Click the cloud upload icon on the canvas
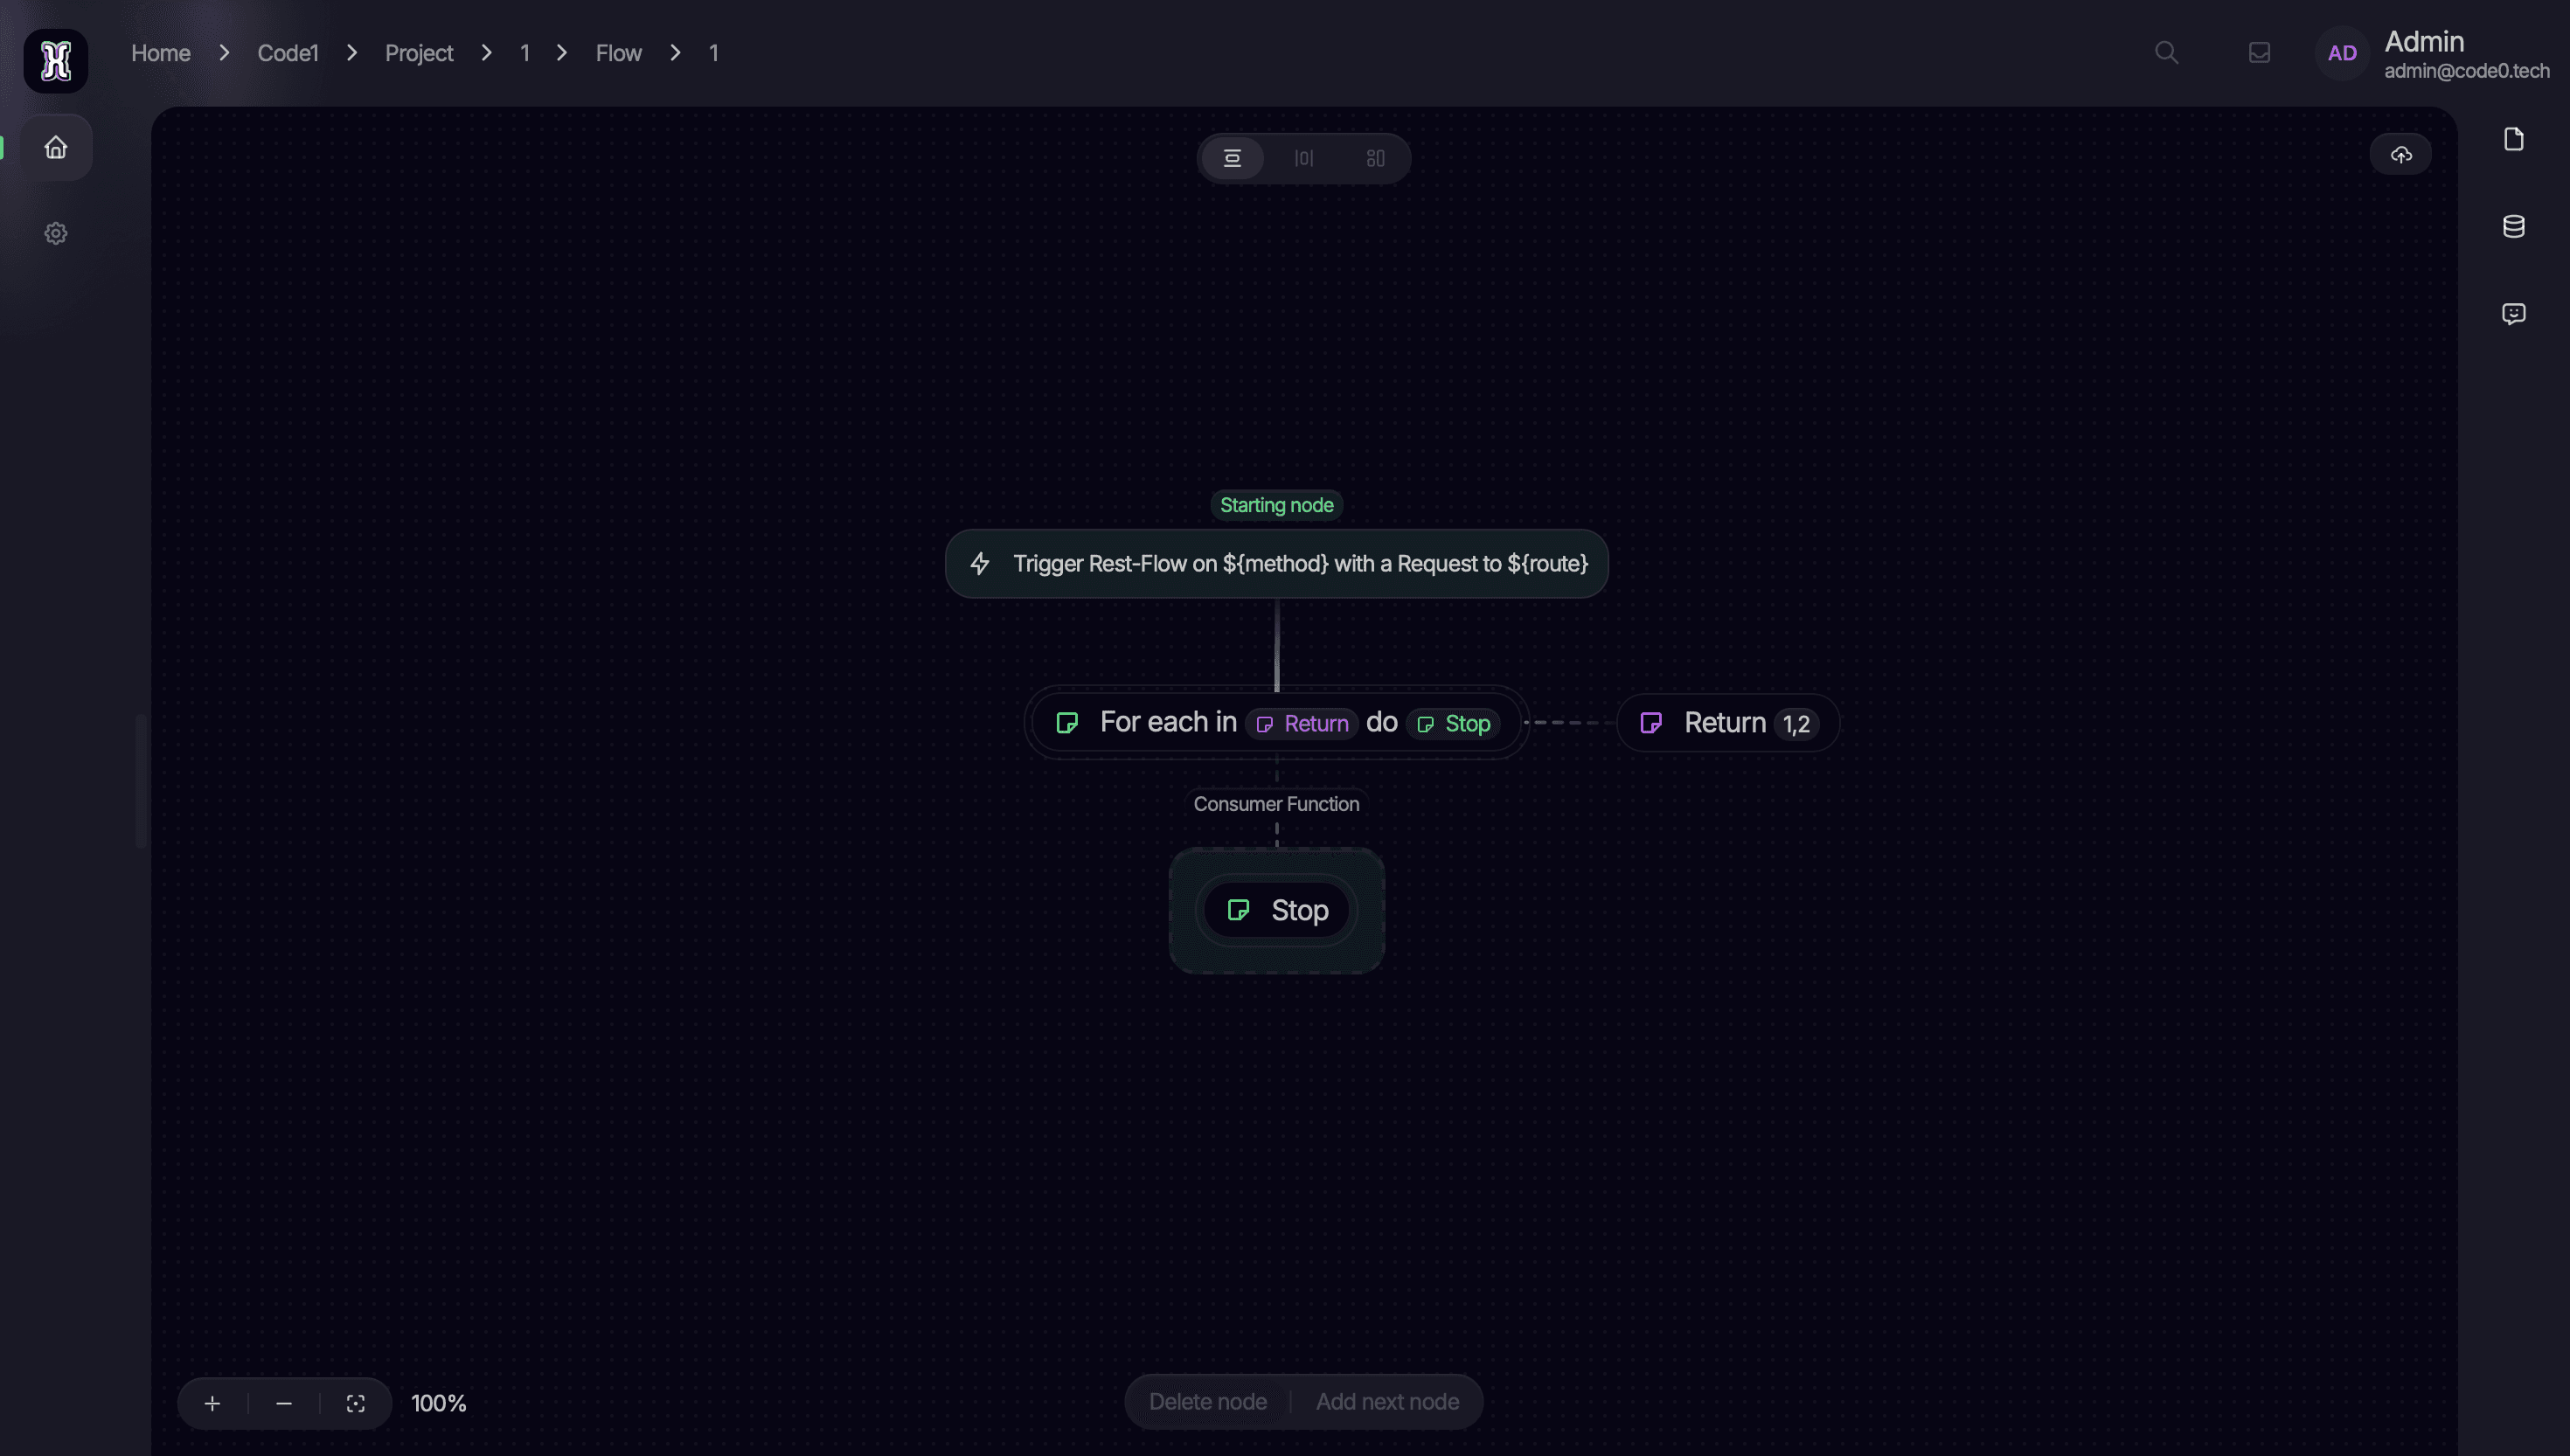The height and width of the screenshot is (1456, 2570). click(2402, 153)
